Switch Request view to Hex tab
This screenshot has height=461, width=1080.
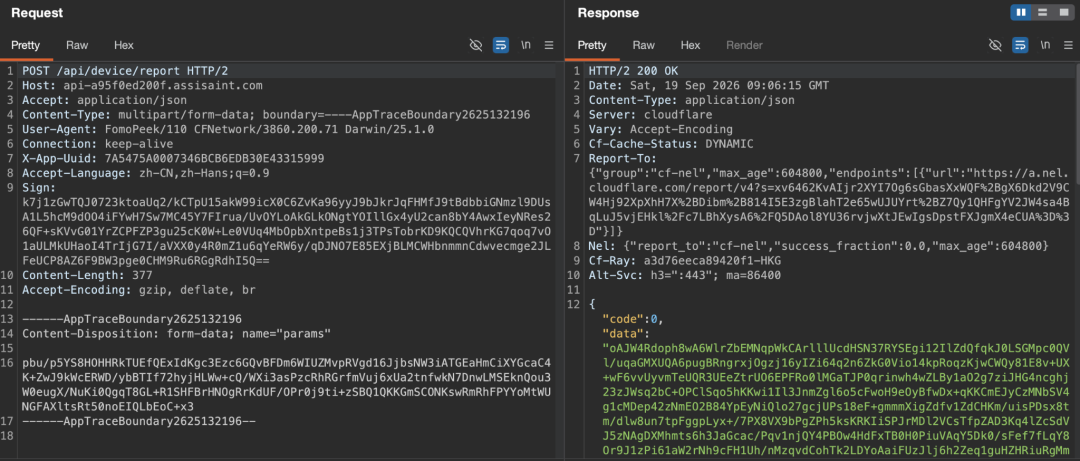pyautogui.click(x=124, y=45)
